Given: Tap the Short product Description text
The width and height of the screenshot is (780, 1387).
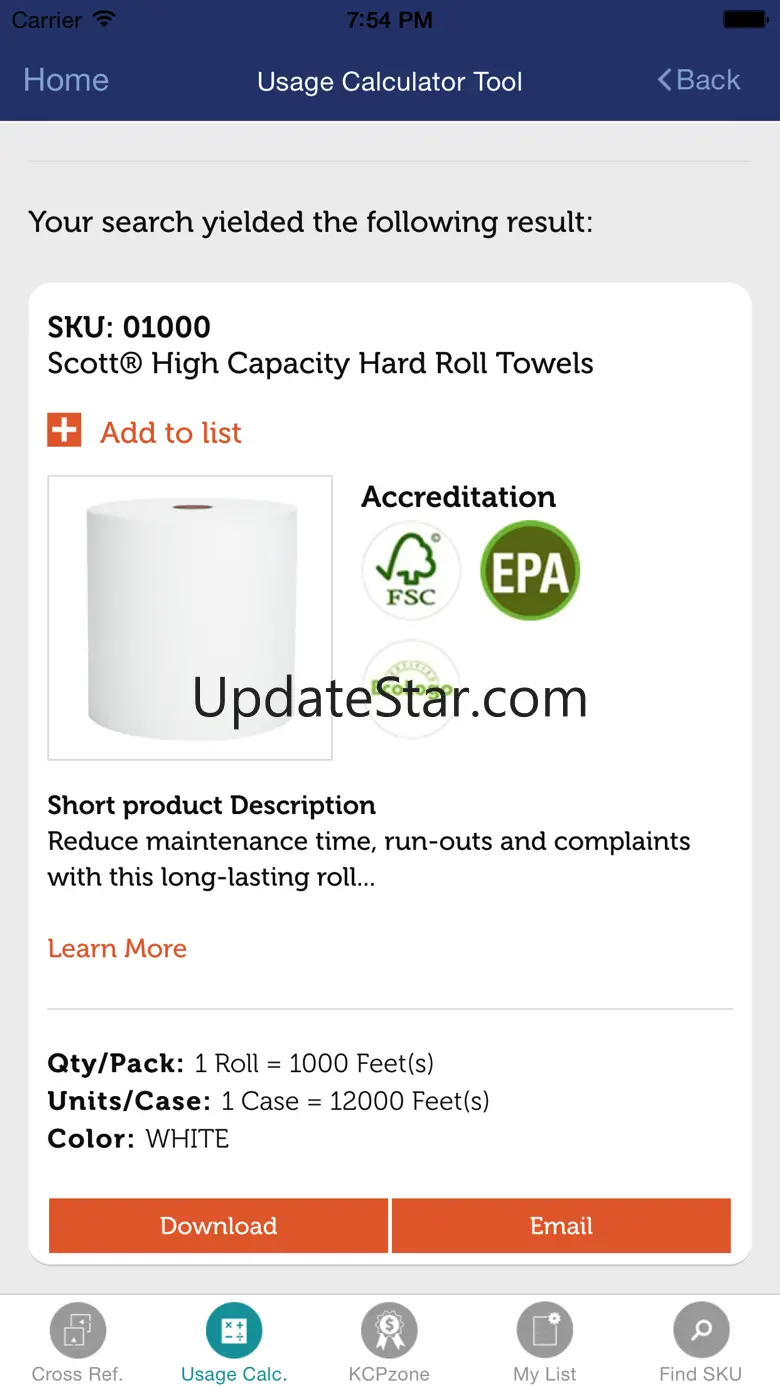Looking at the screenshot, I should [x=368, y=858].
